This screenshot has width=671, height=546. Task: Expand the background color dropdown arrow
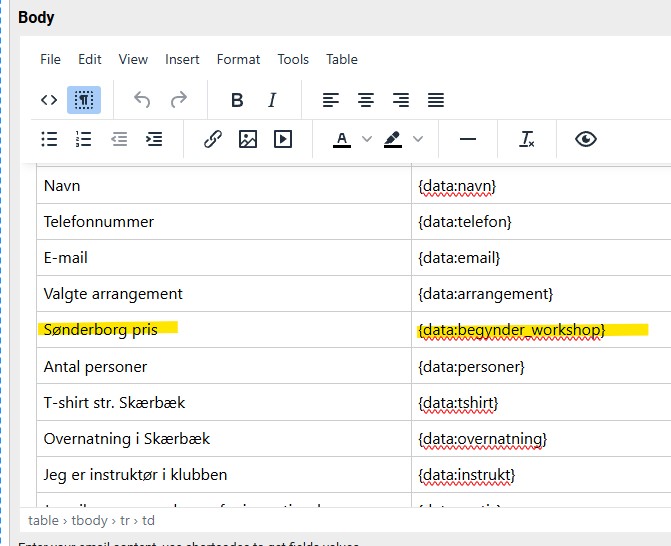click(418, 140)
